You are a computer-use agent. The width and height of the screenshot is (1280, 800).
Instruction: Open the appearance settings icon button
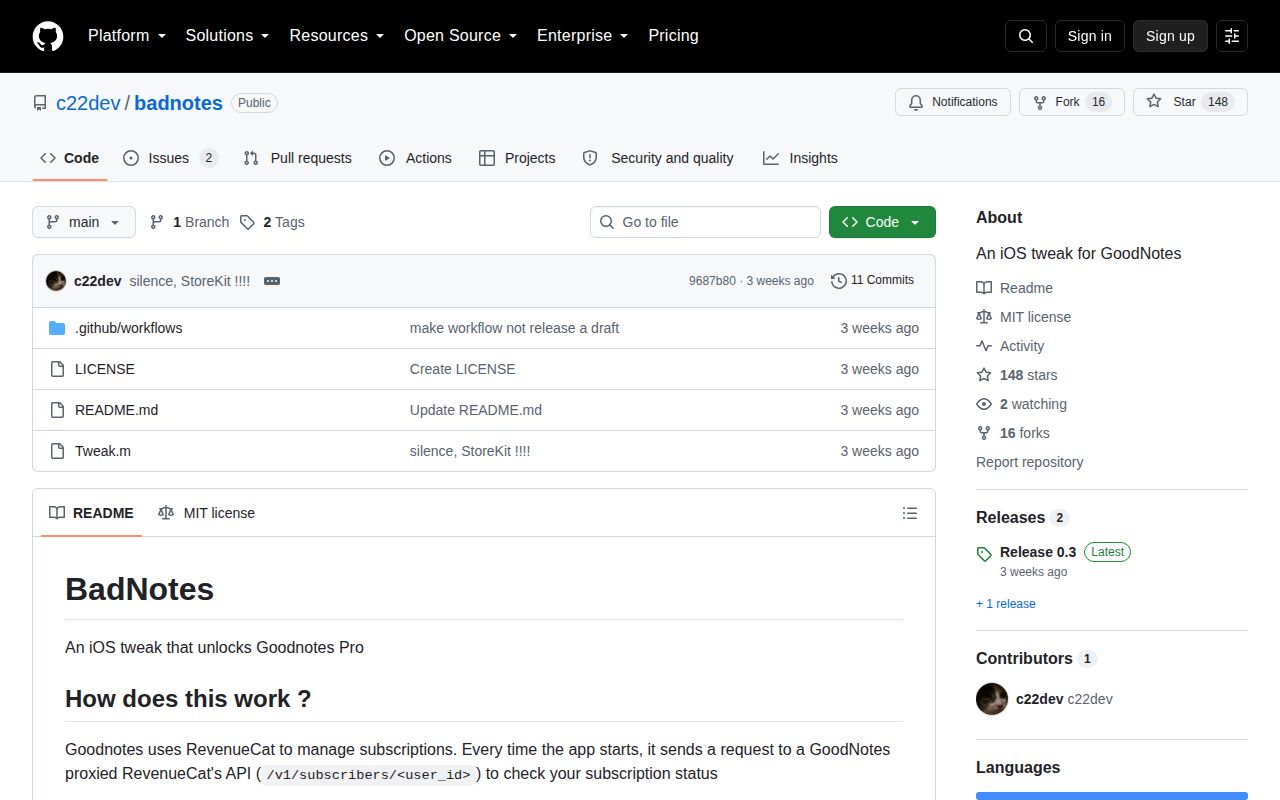pos(1232,36)
